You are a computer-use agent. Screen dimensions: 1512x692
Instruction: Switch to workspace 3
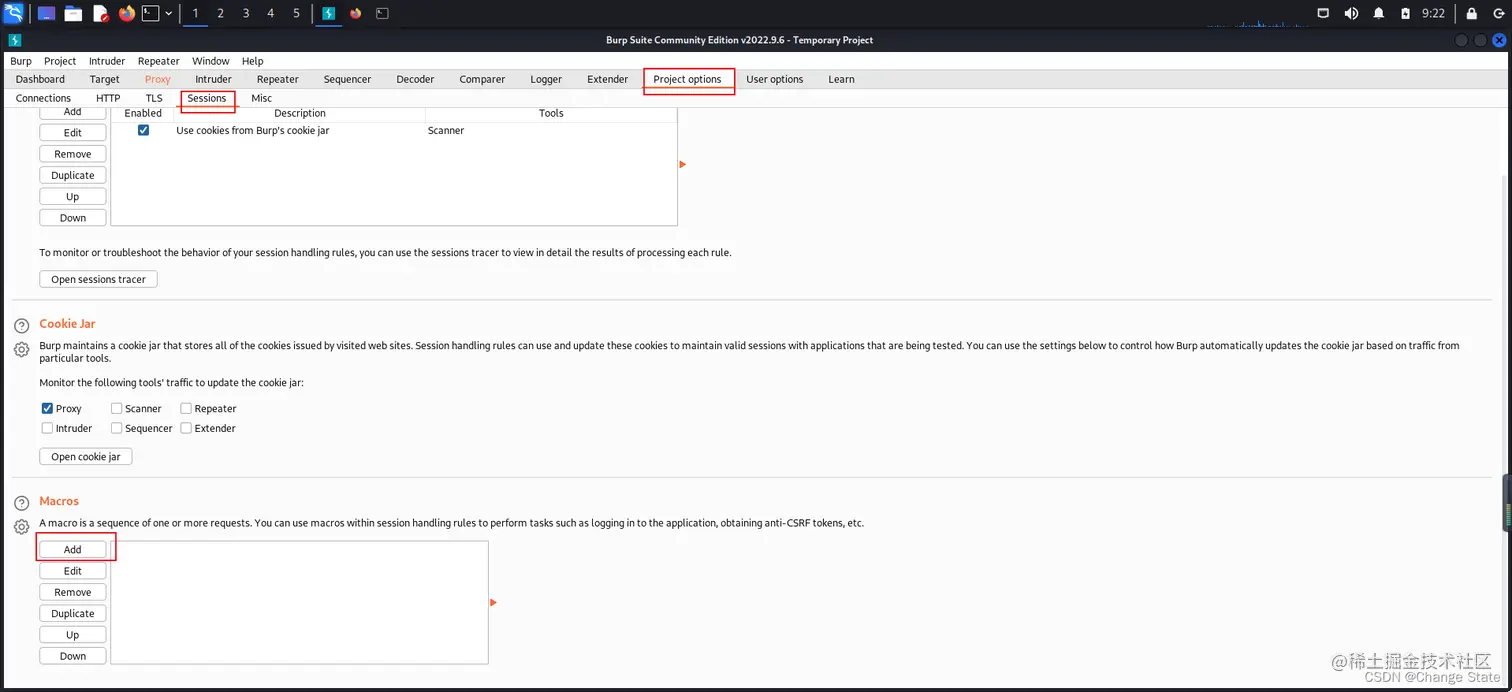pyautogui.click(x=246, y=13)
